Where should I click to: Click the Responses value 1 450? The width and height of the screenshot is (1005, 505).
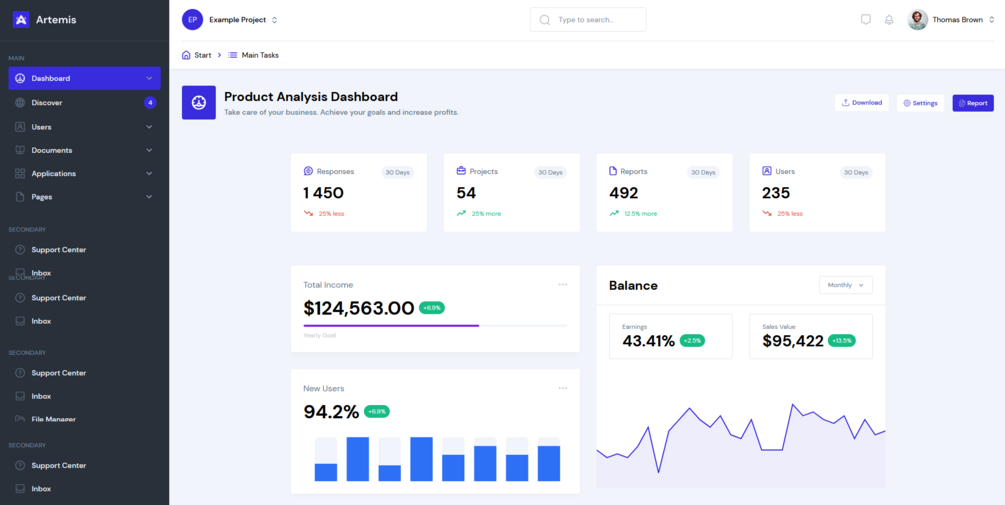coord(324,193)
